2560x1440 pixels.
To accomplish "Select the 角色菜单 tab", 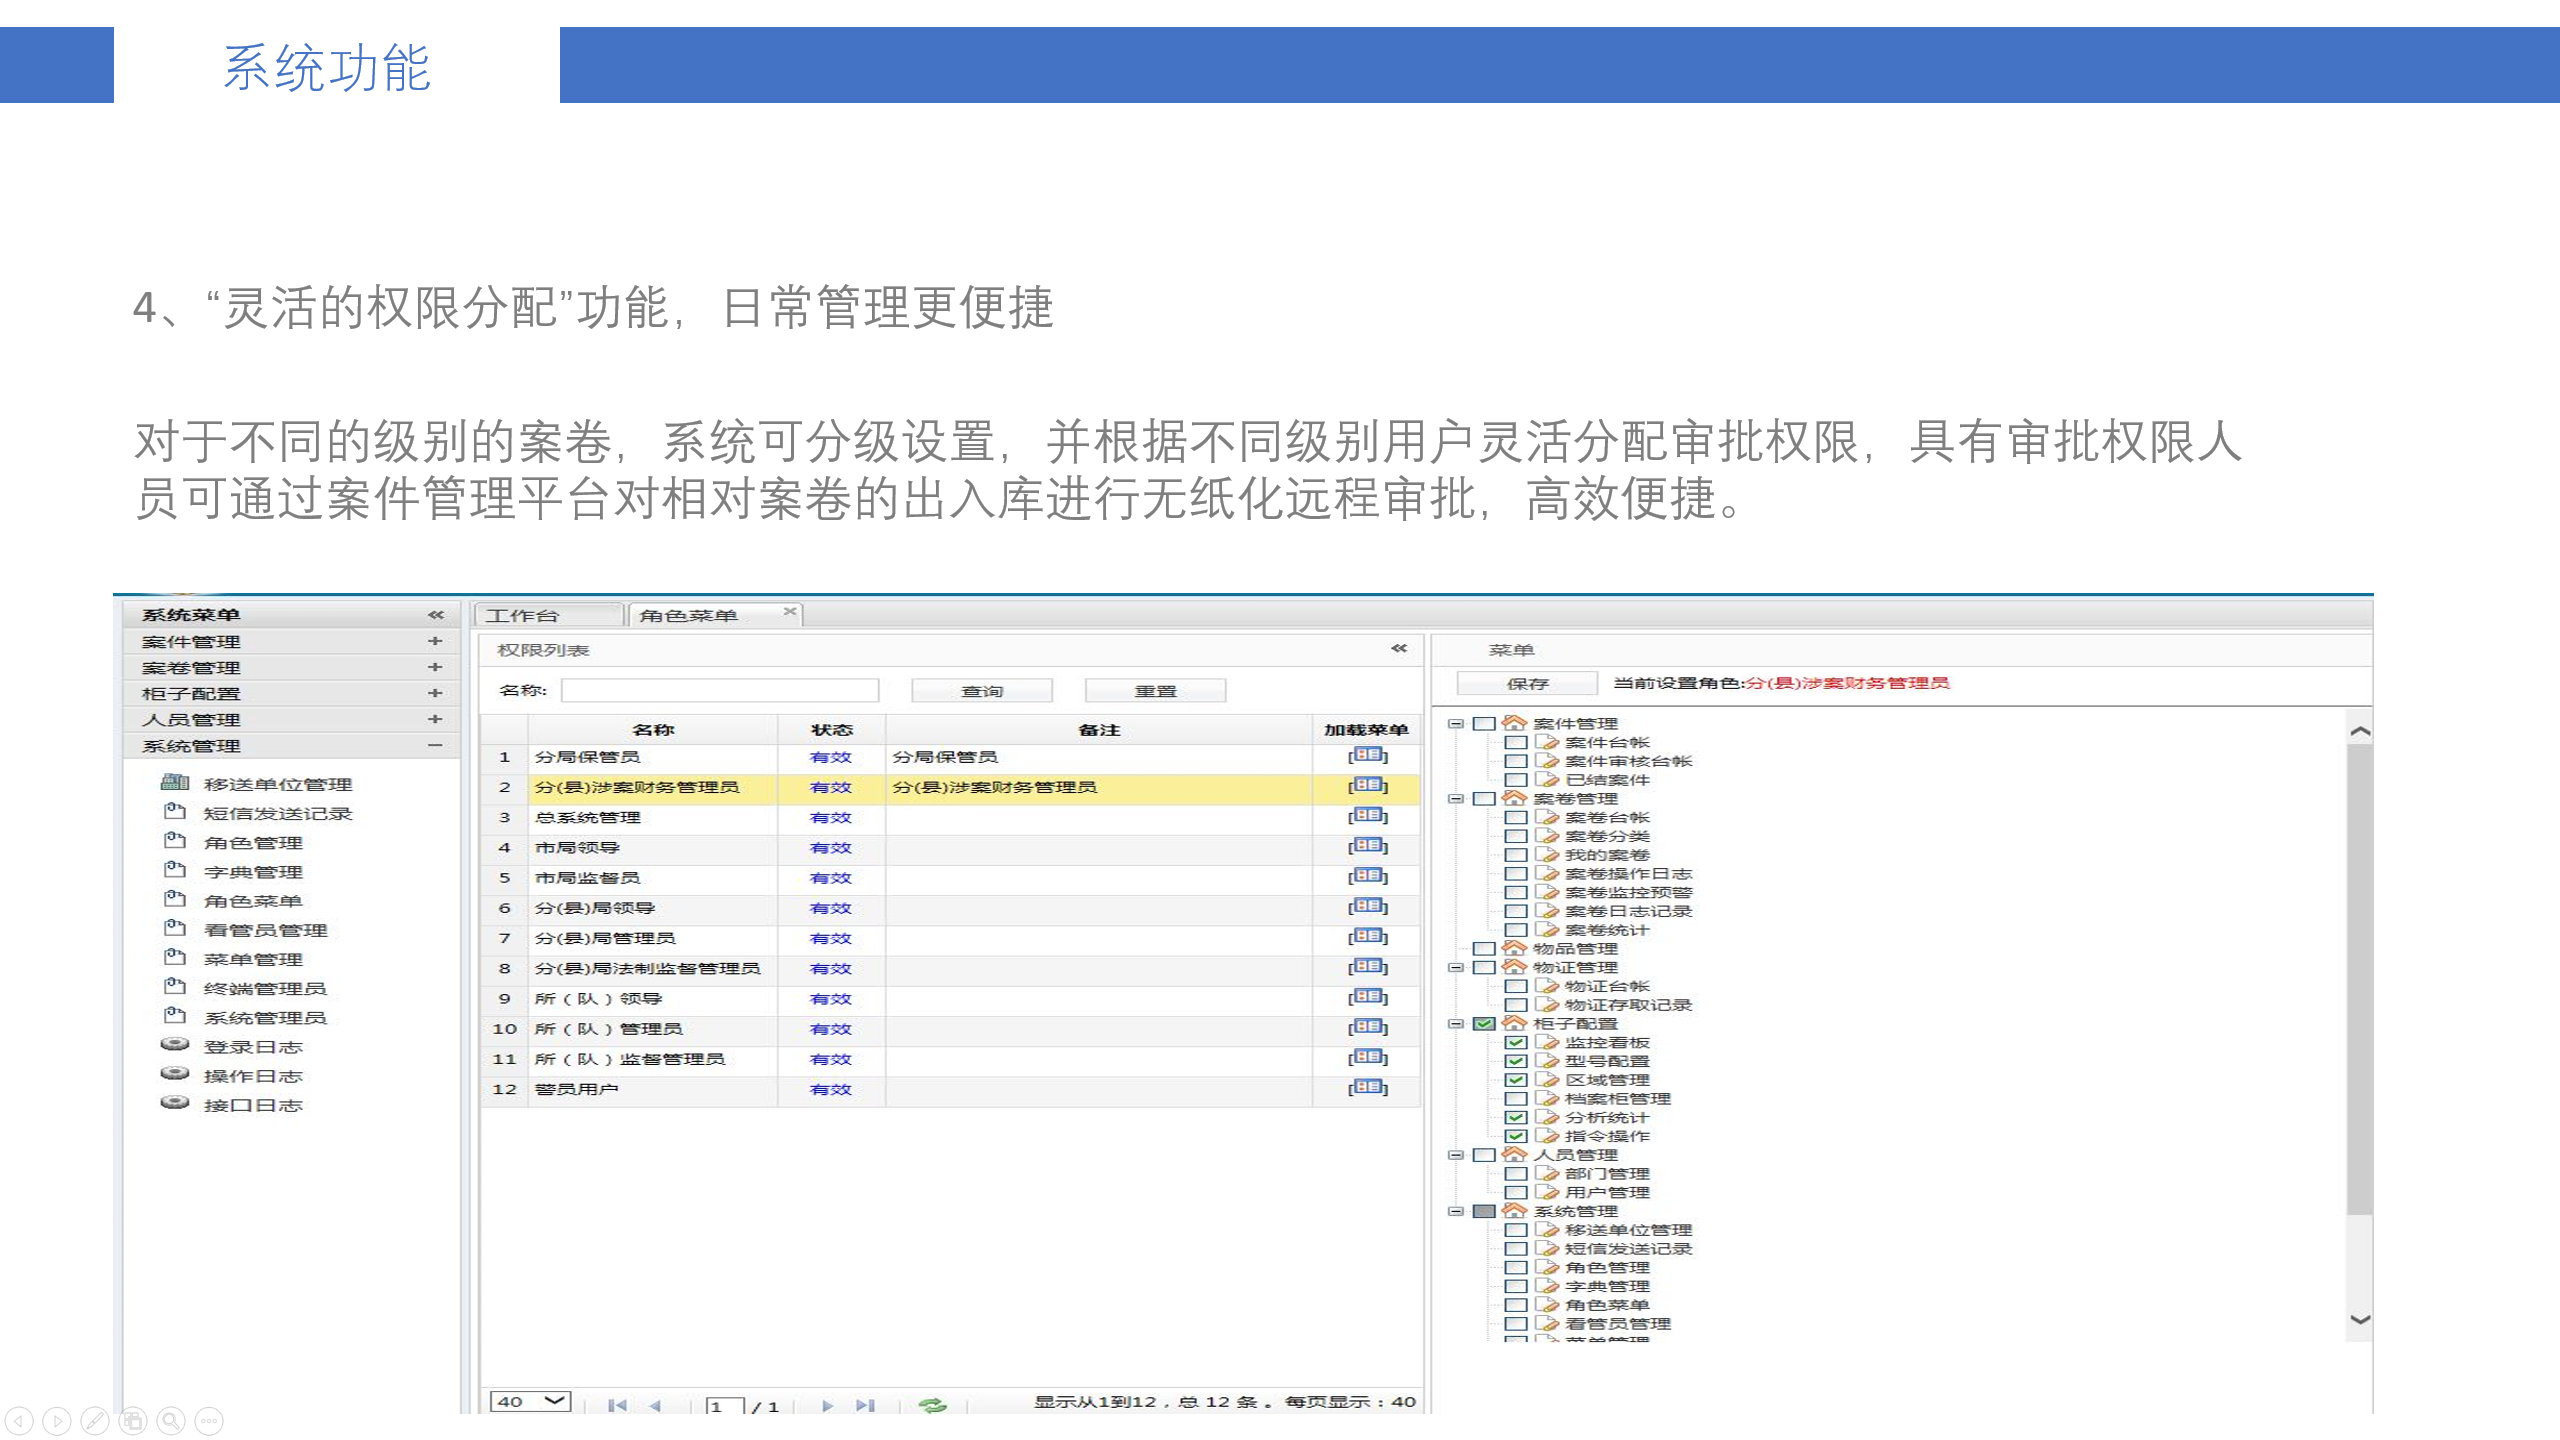I will [x=688, y=615].
